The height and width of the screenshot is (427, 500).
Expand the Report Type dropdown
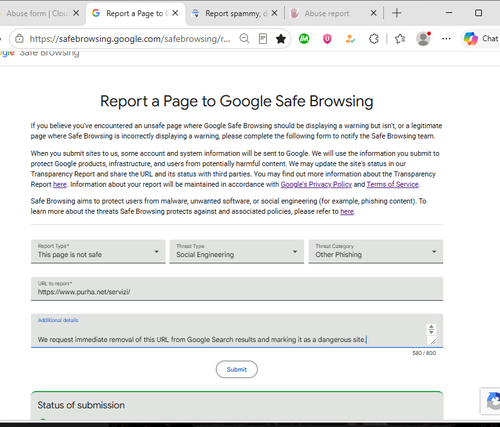(x=98, y=252)
